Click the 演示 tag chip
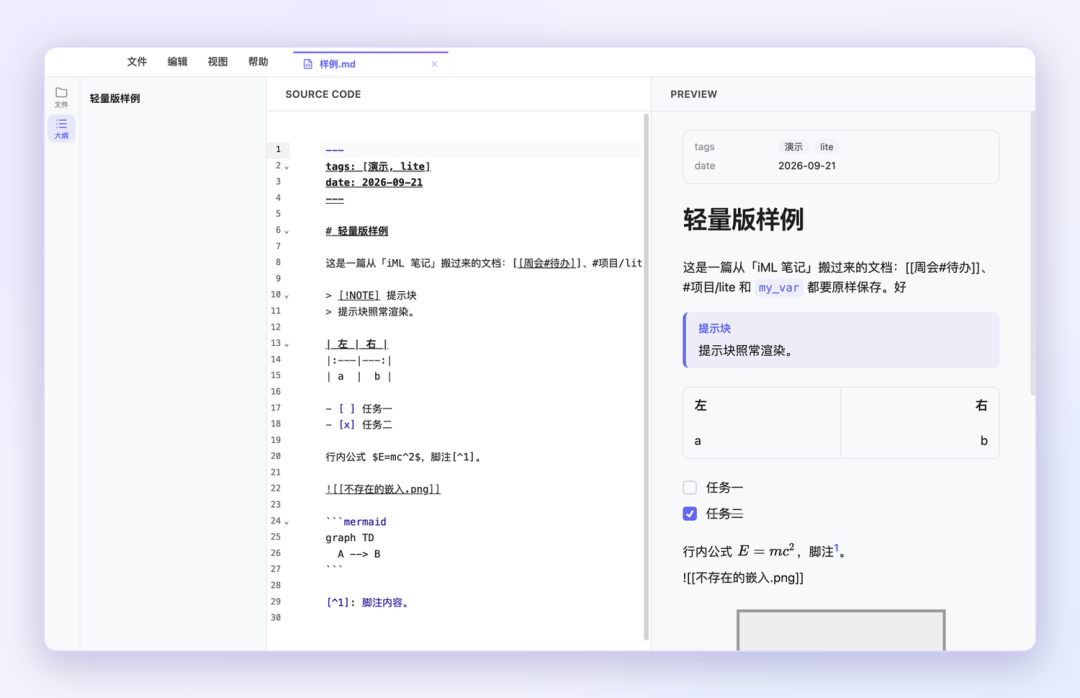The height and width of the screenshot is (698, 1080). tap(793, 147)
